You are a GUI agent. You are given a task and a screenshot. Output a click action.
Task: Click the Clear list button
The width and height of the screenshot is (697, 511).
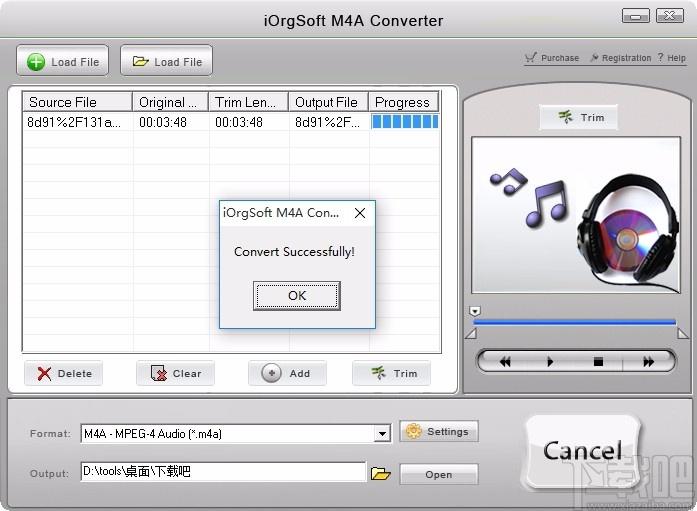176,373
